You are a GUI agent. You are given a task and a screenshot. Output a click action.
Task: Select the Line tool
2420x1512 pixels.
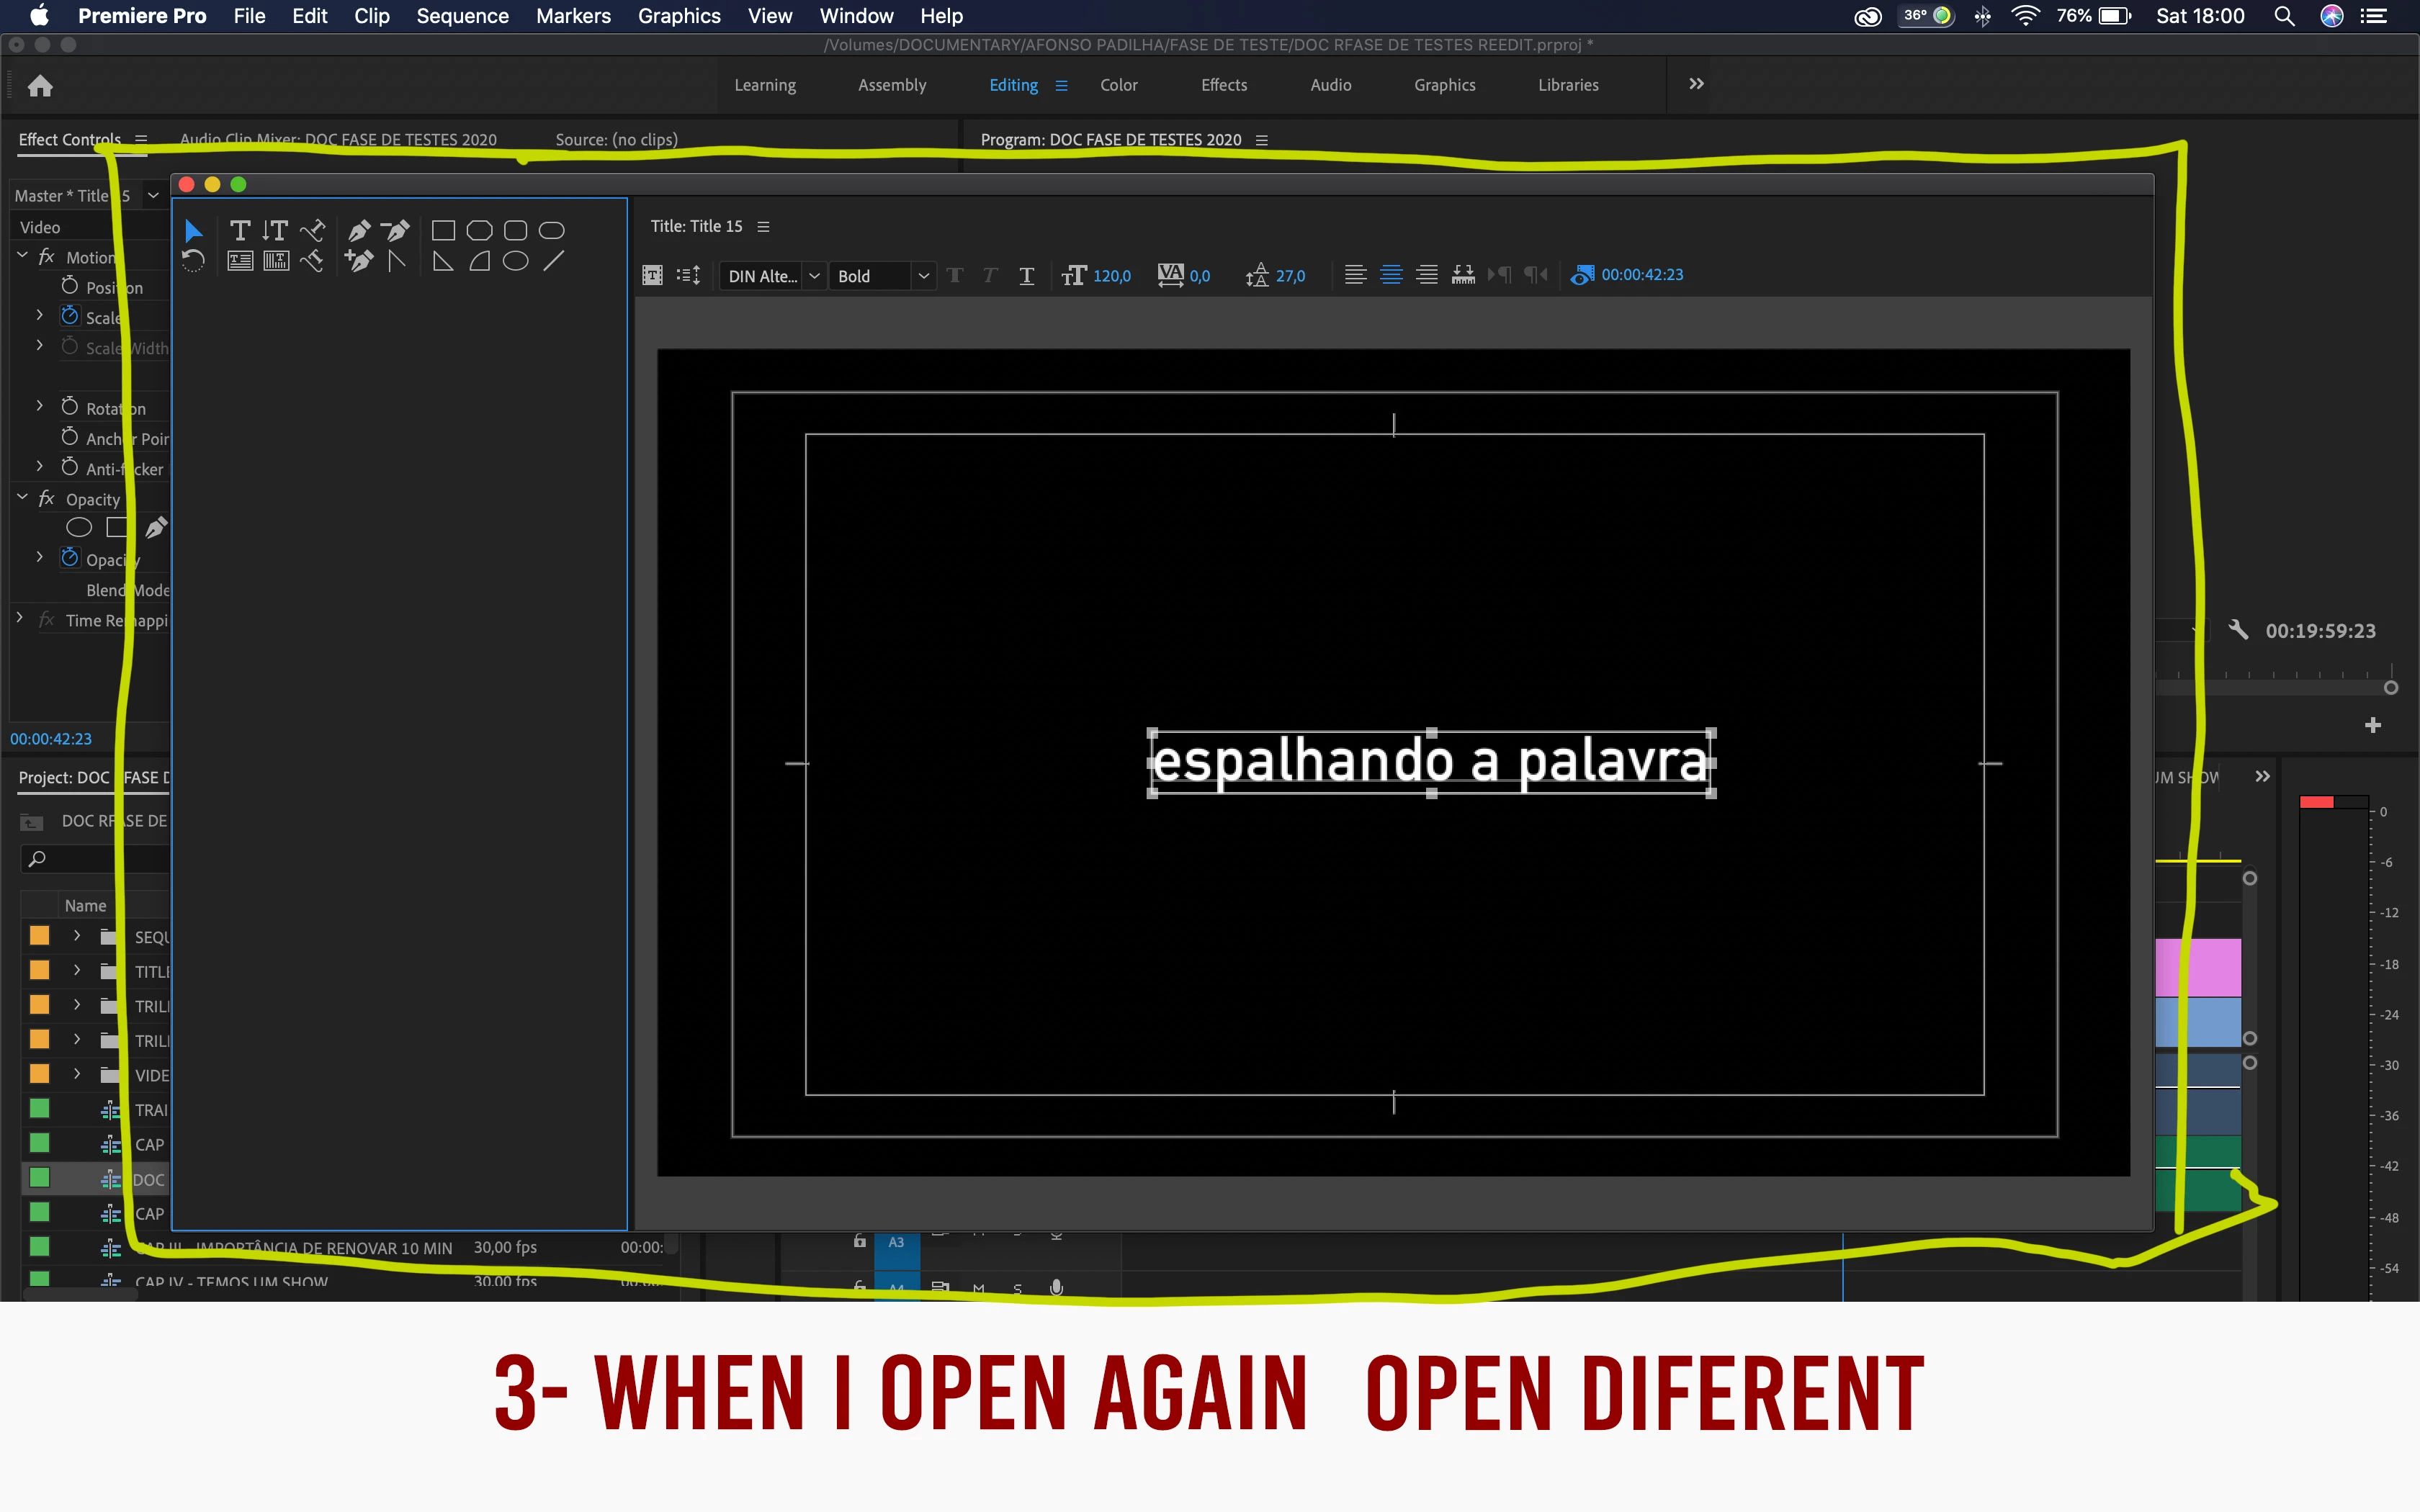(x=553, y=261)
